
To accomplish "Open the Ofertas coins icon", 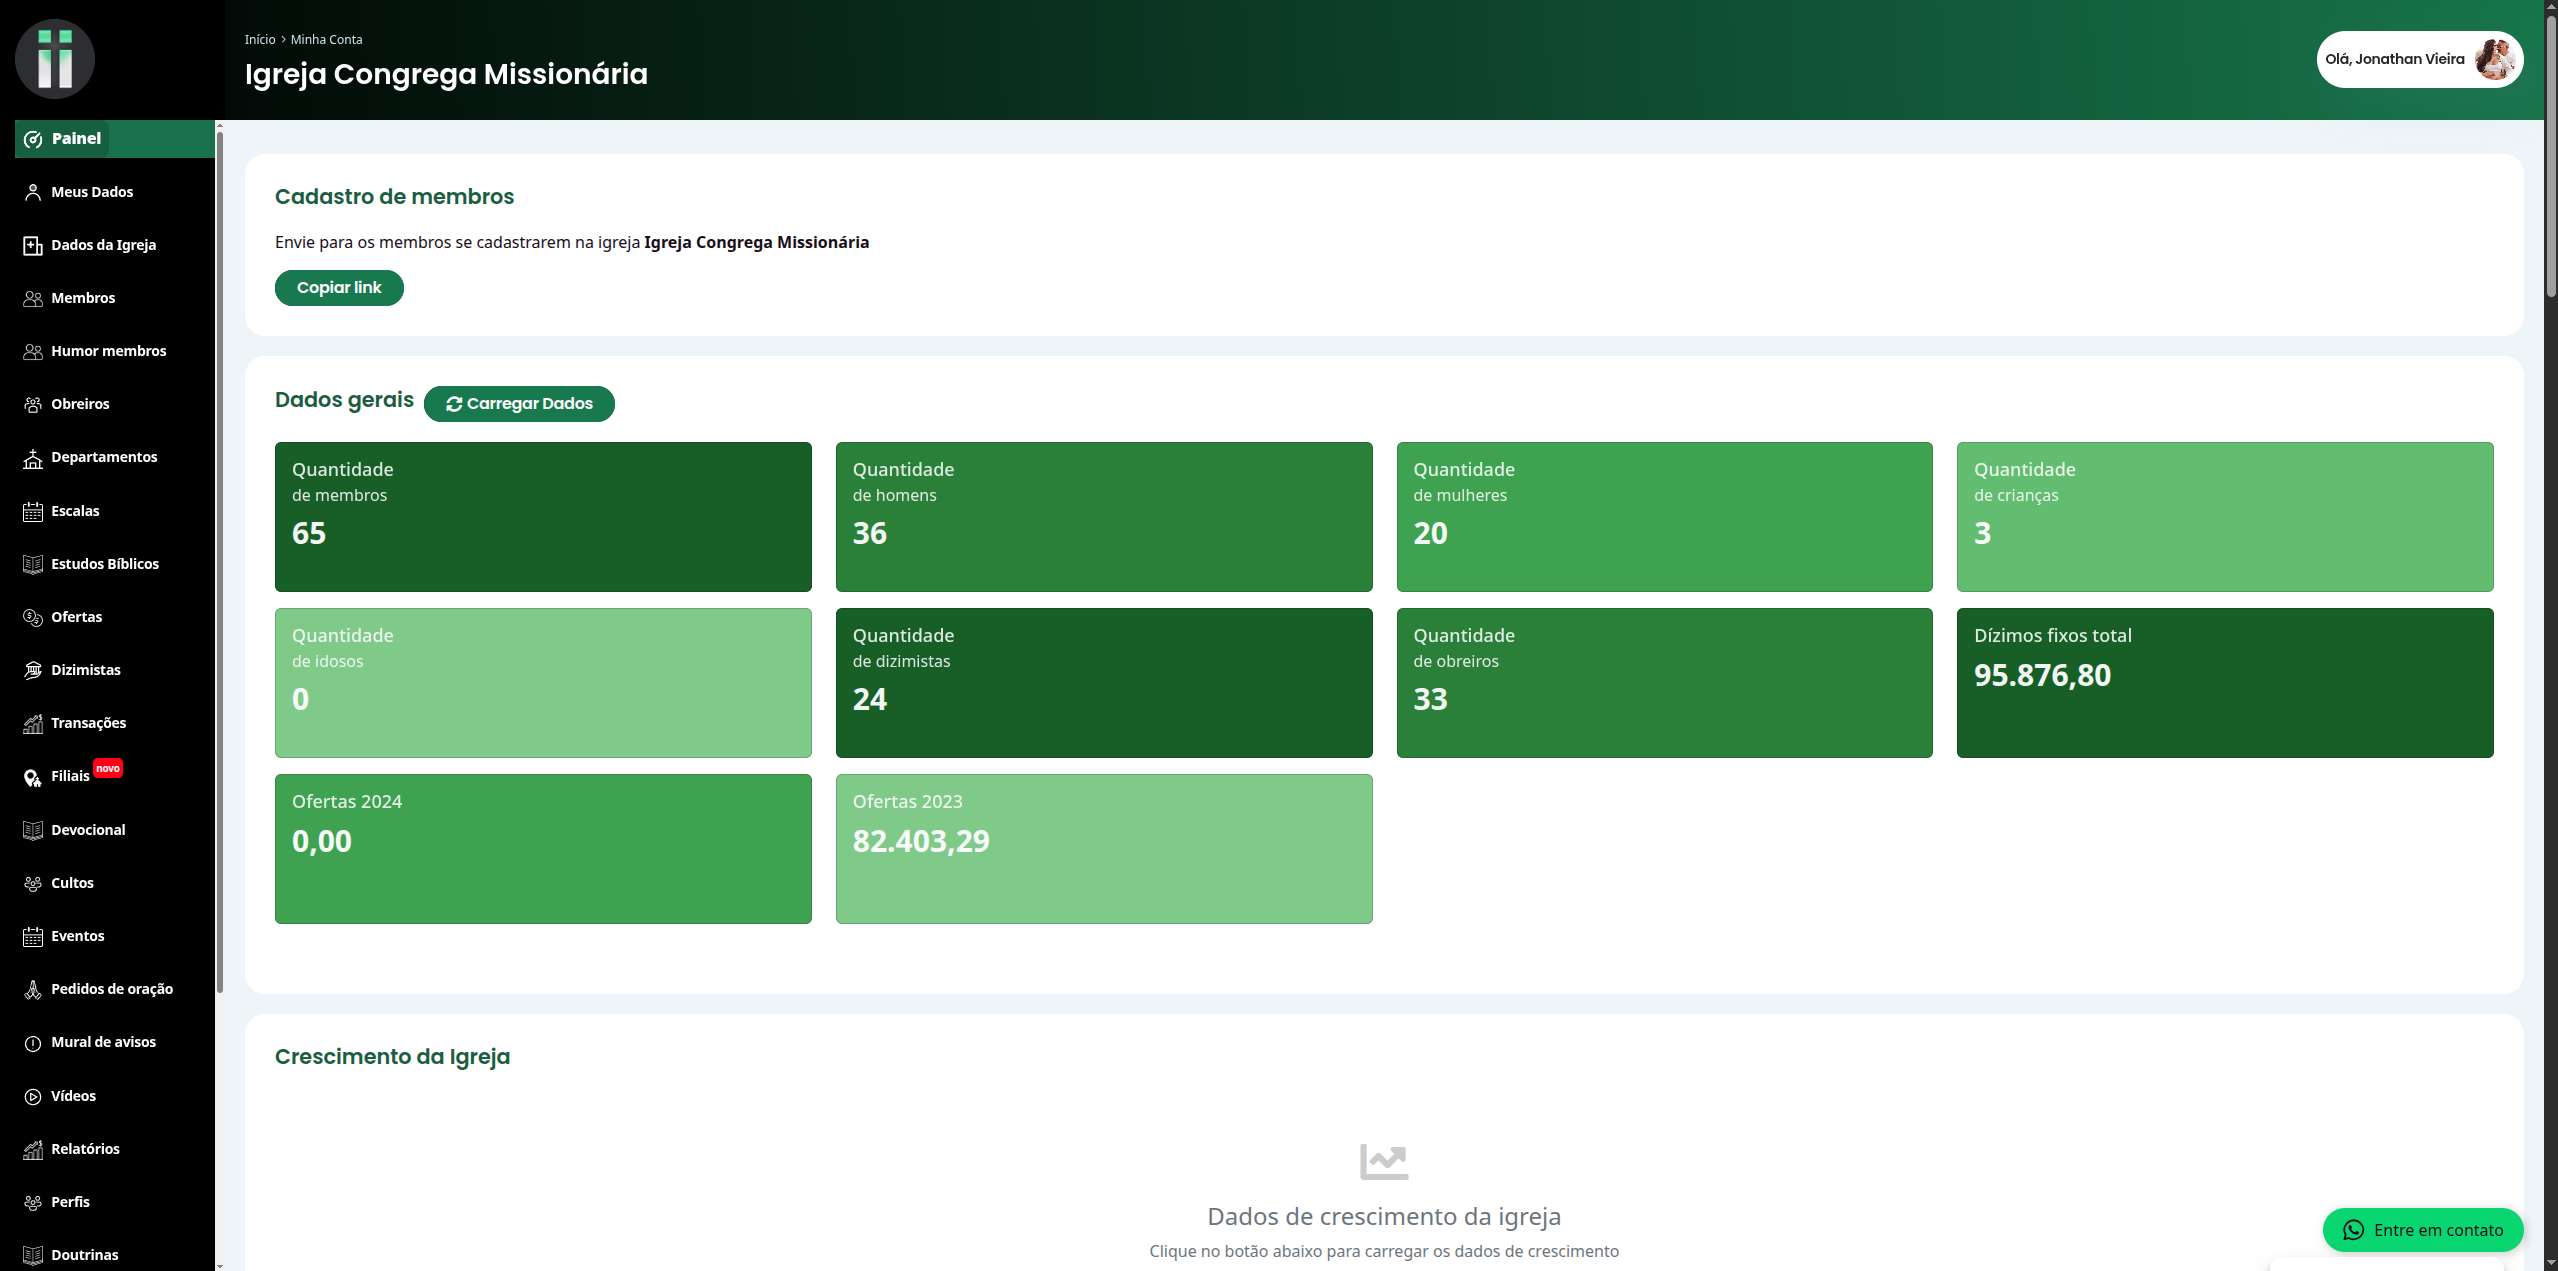I will pos(33,617).
